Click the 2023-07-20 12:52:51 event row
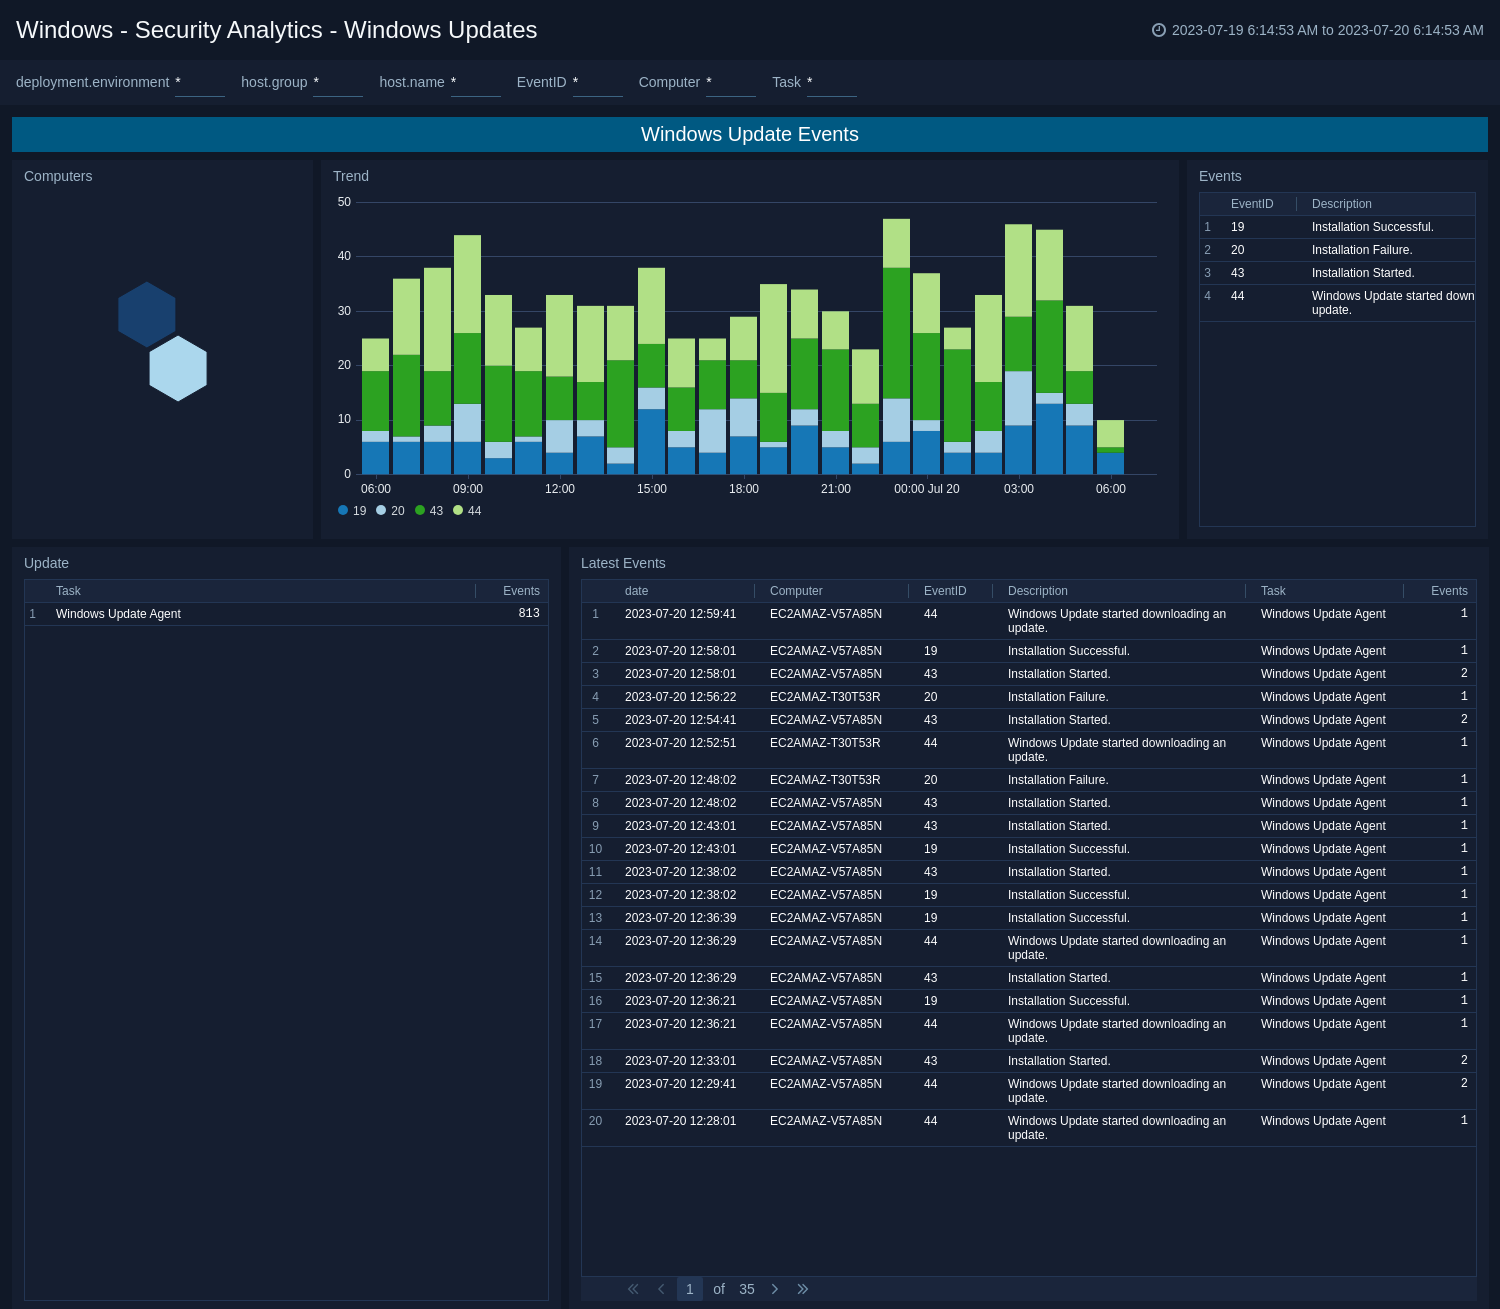The height and width of the screenshot is (1309, 1500). pyautogui.click(x=1028, y=750)
